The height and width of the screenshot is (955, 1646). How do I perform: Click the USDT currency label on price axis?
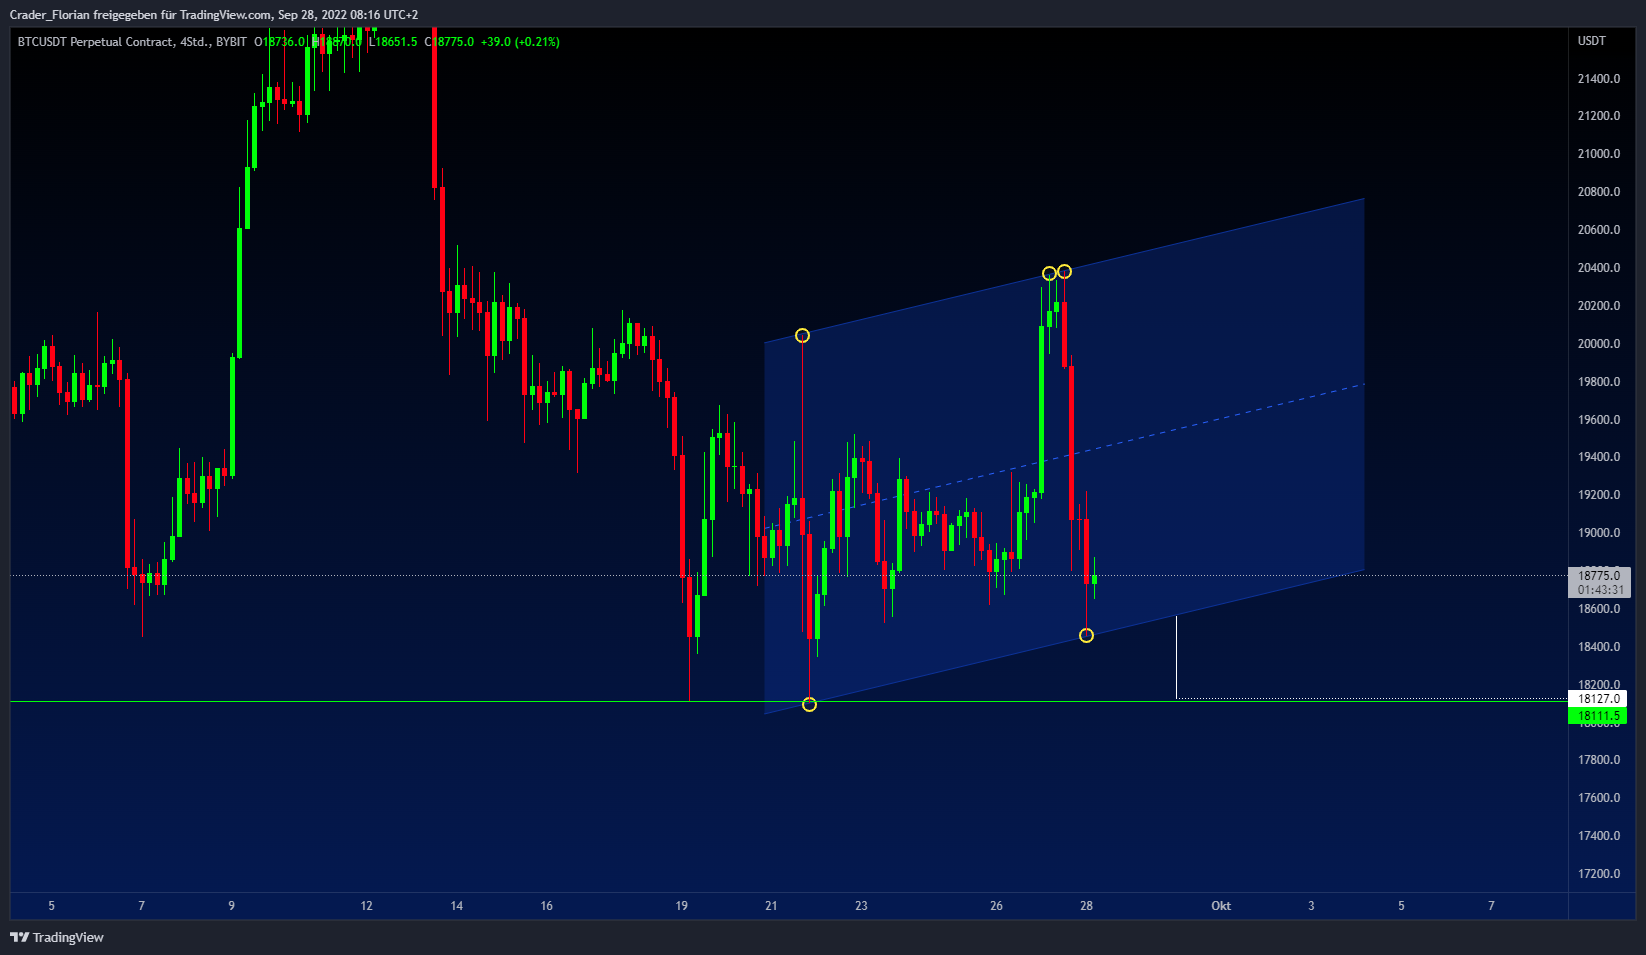pyautogui.click(x=1591, y=41)
